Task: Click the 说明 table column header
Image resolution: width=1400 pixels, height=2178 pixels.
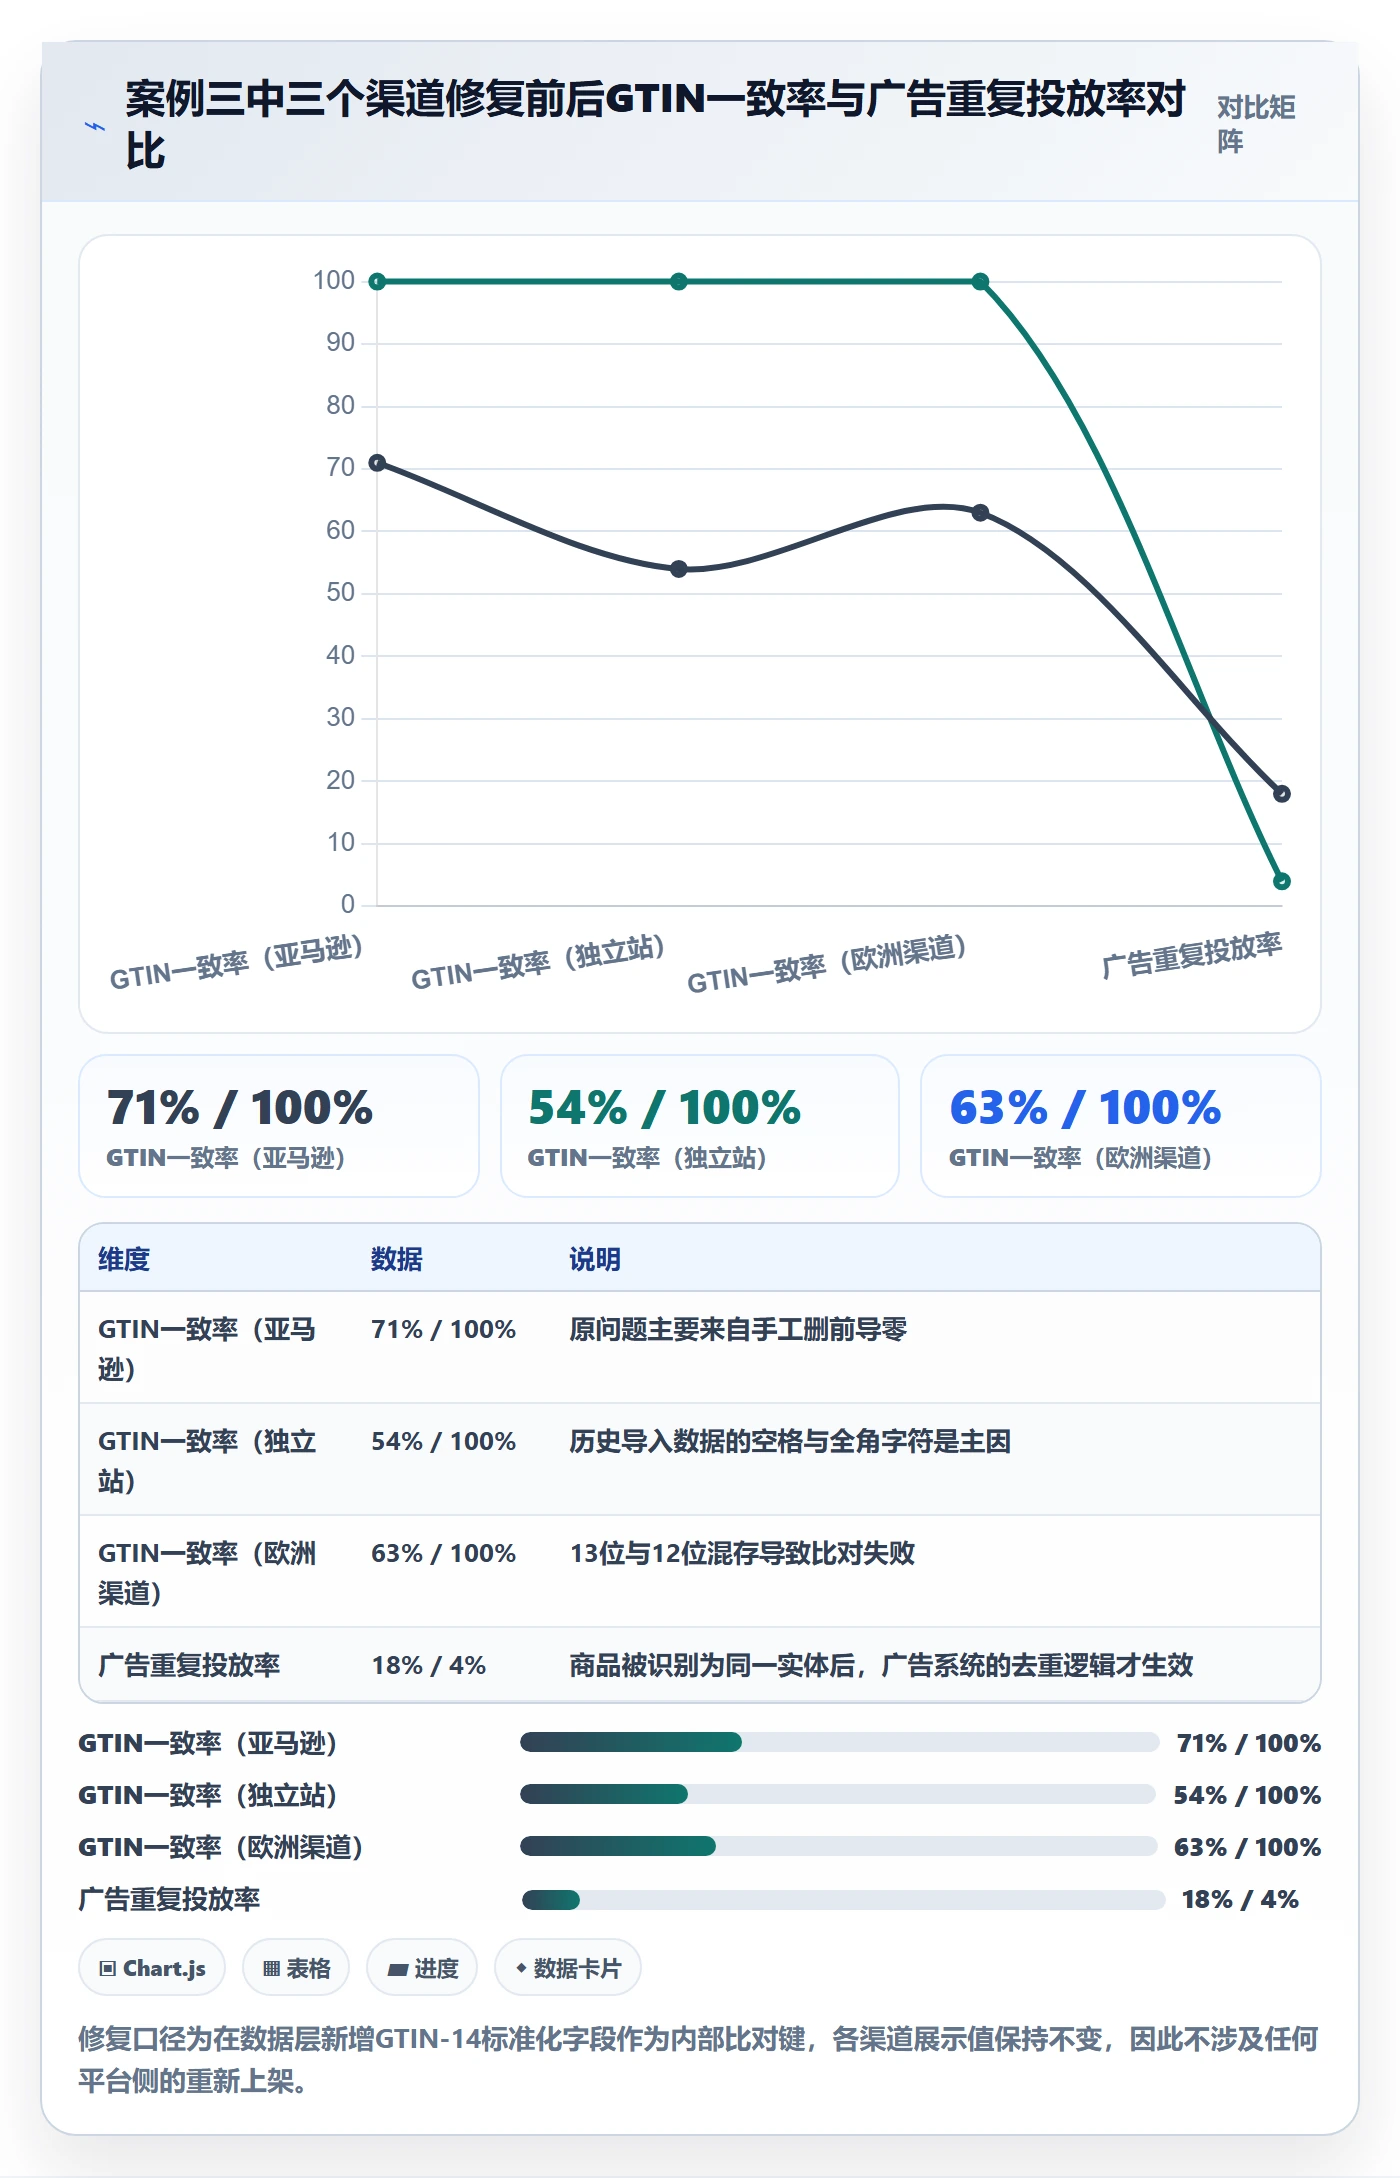Action: click(595, 1259)
